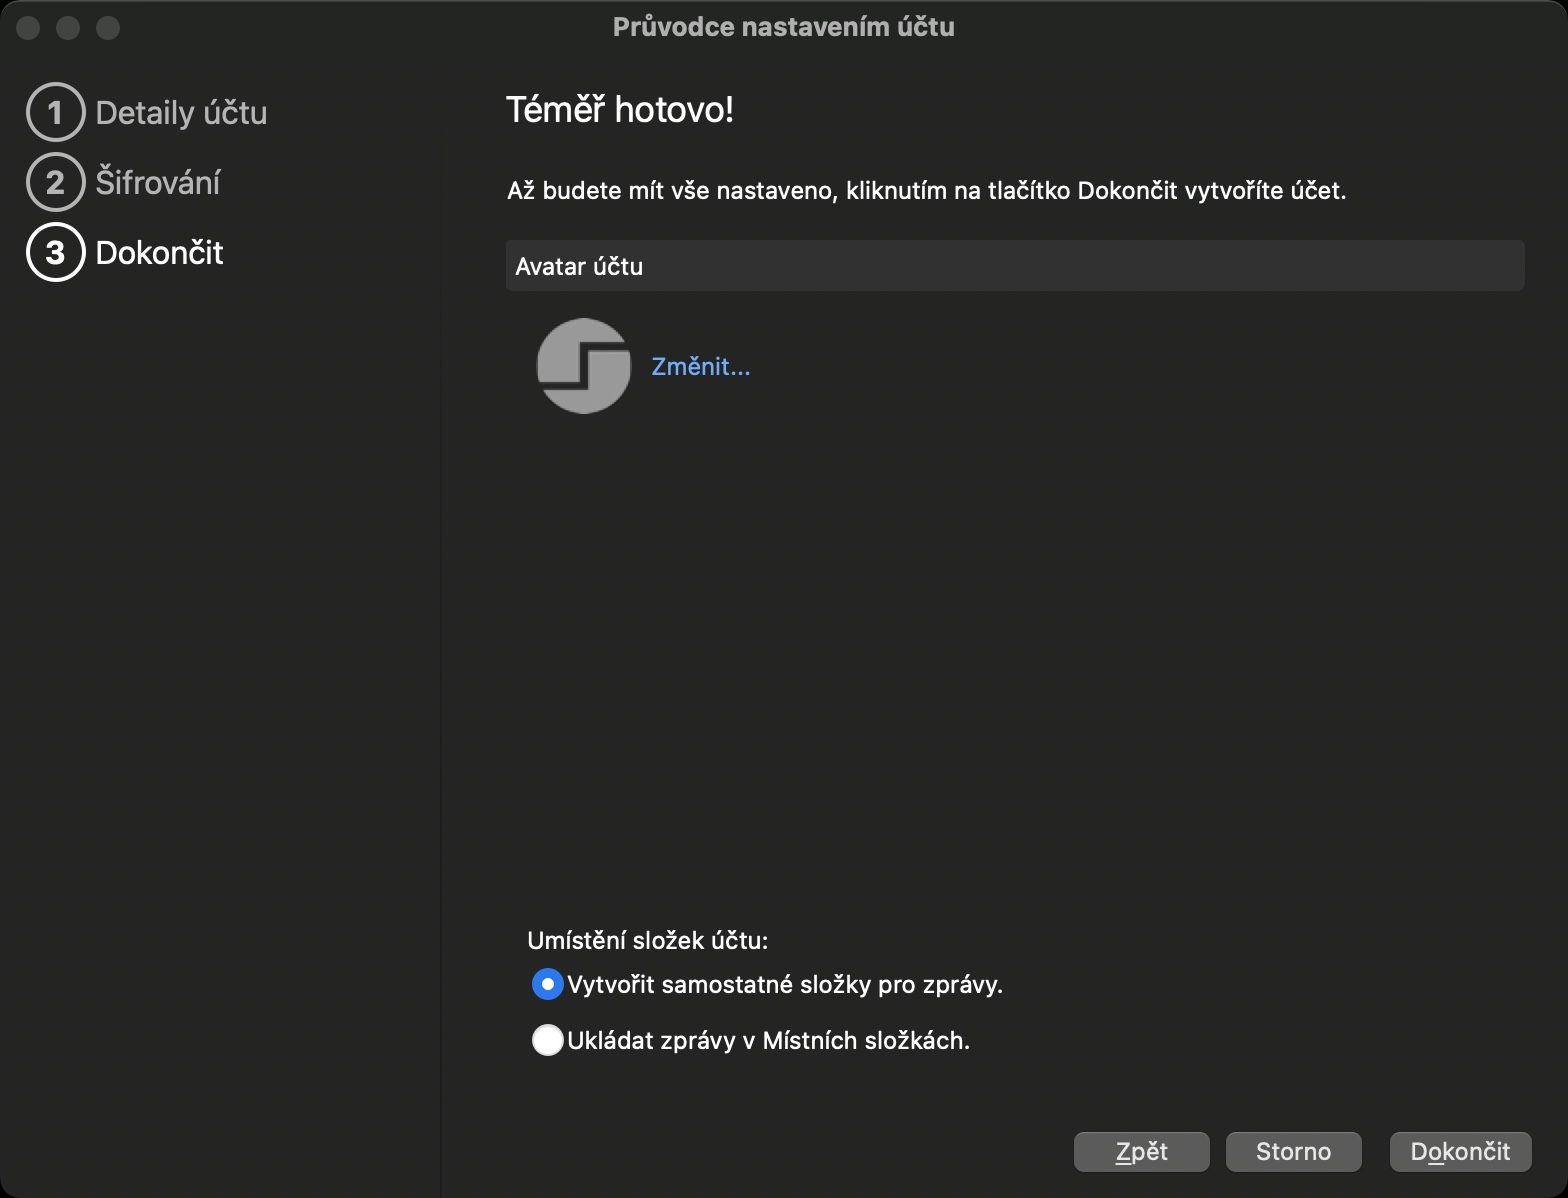
Task: Click the window zoom button
Action: pos(108,28)
